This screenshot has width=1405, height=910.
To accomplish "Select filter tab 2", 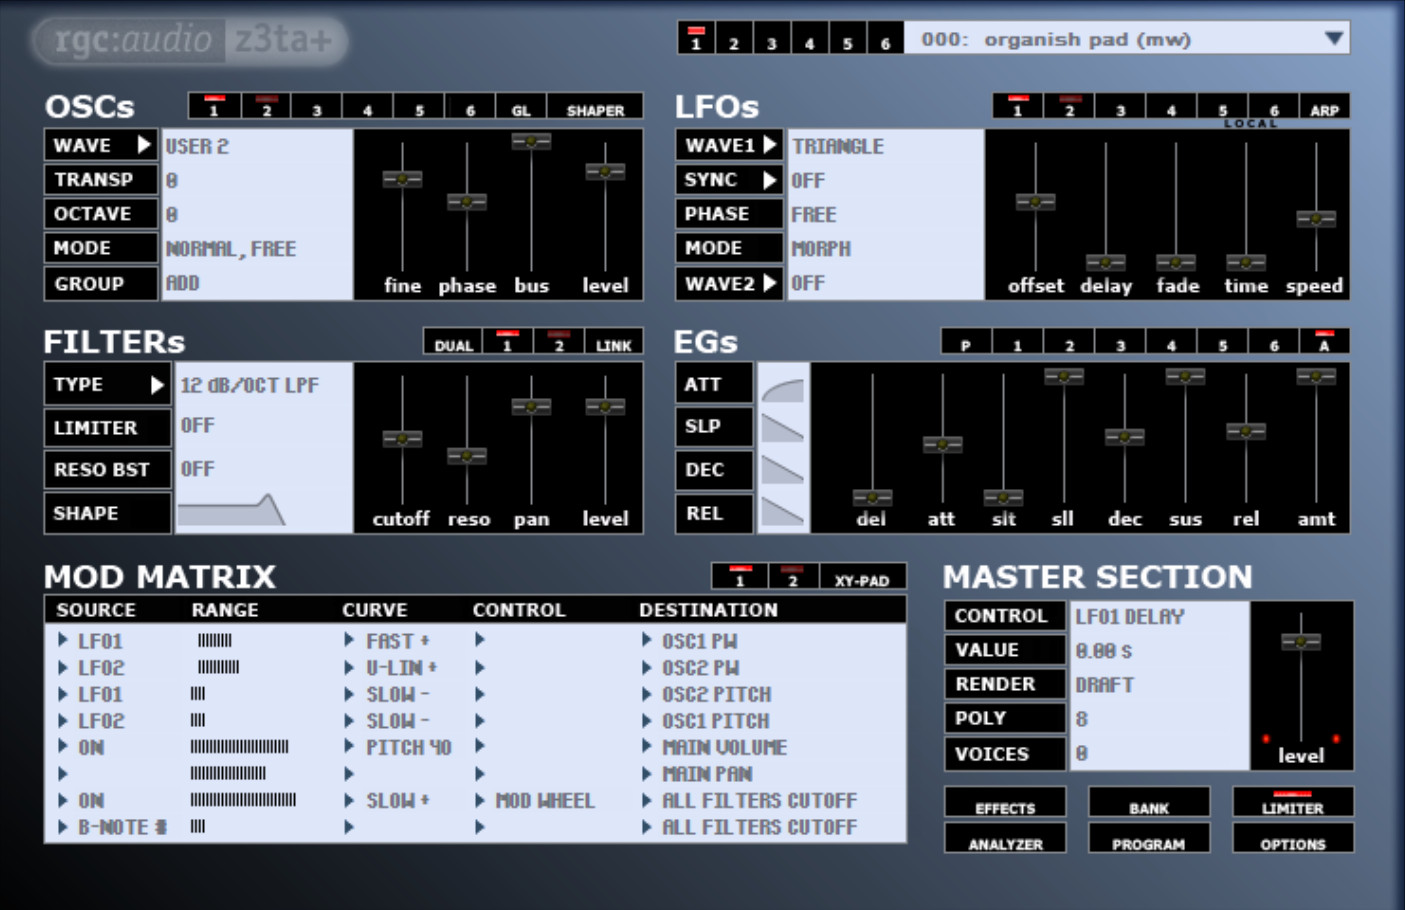I will (559, 342).
